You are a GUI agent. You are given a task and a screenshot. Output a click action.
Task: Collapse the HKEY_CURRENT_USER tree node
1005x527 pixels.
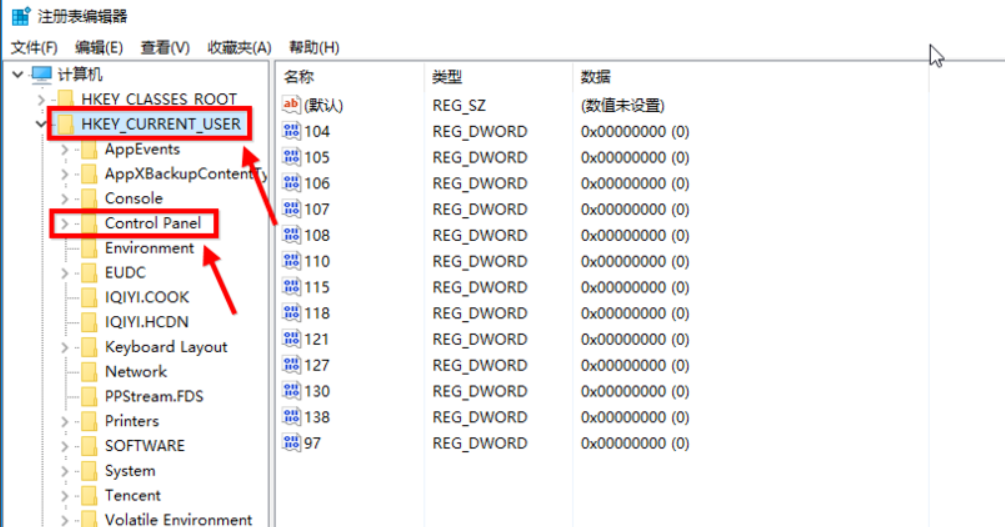coord(41,124)
